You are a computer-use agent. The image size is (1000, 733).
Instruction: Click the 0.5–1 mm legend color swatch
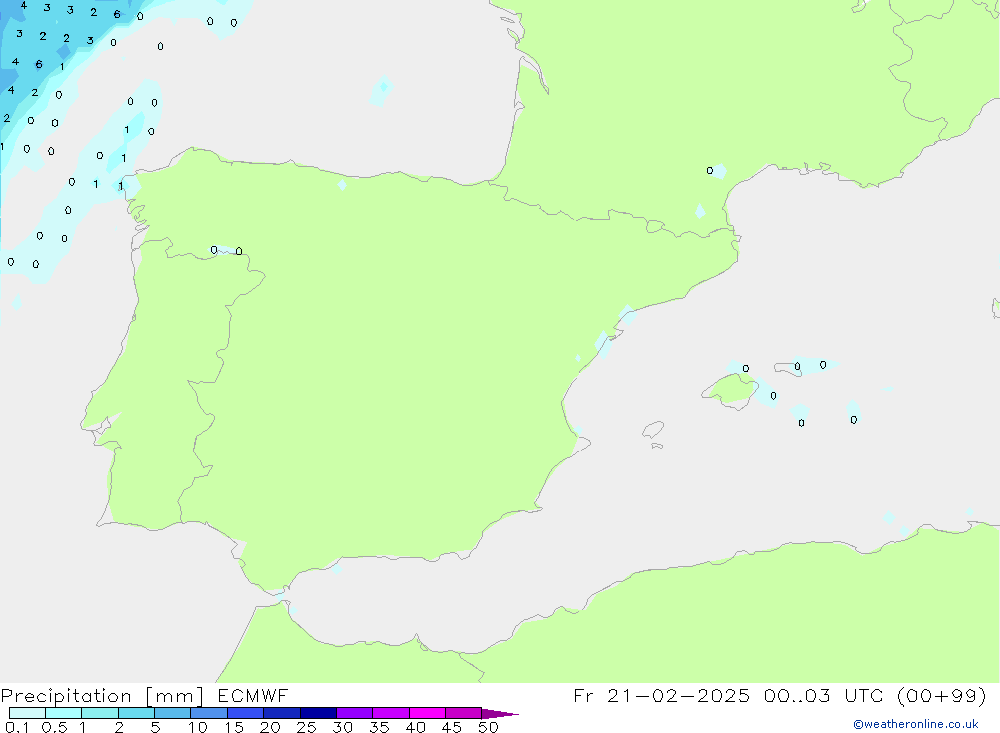64,713
